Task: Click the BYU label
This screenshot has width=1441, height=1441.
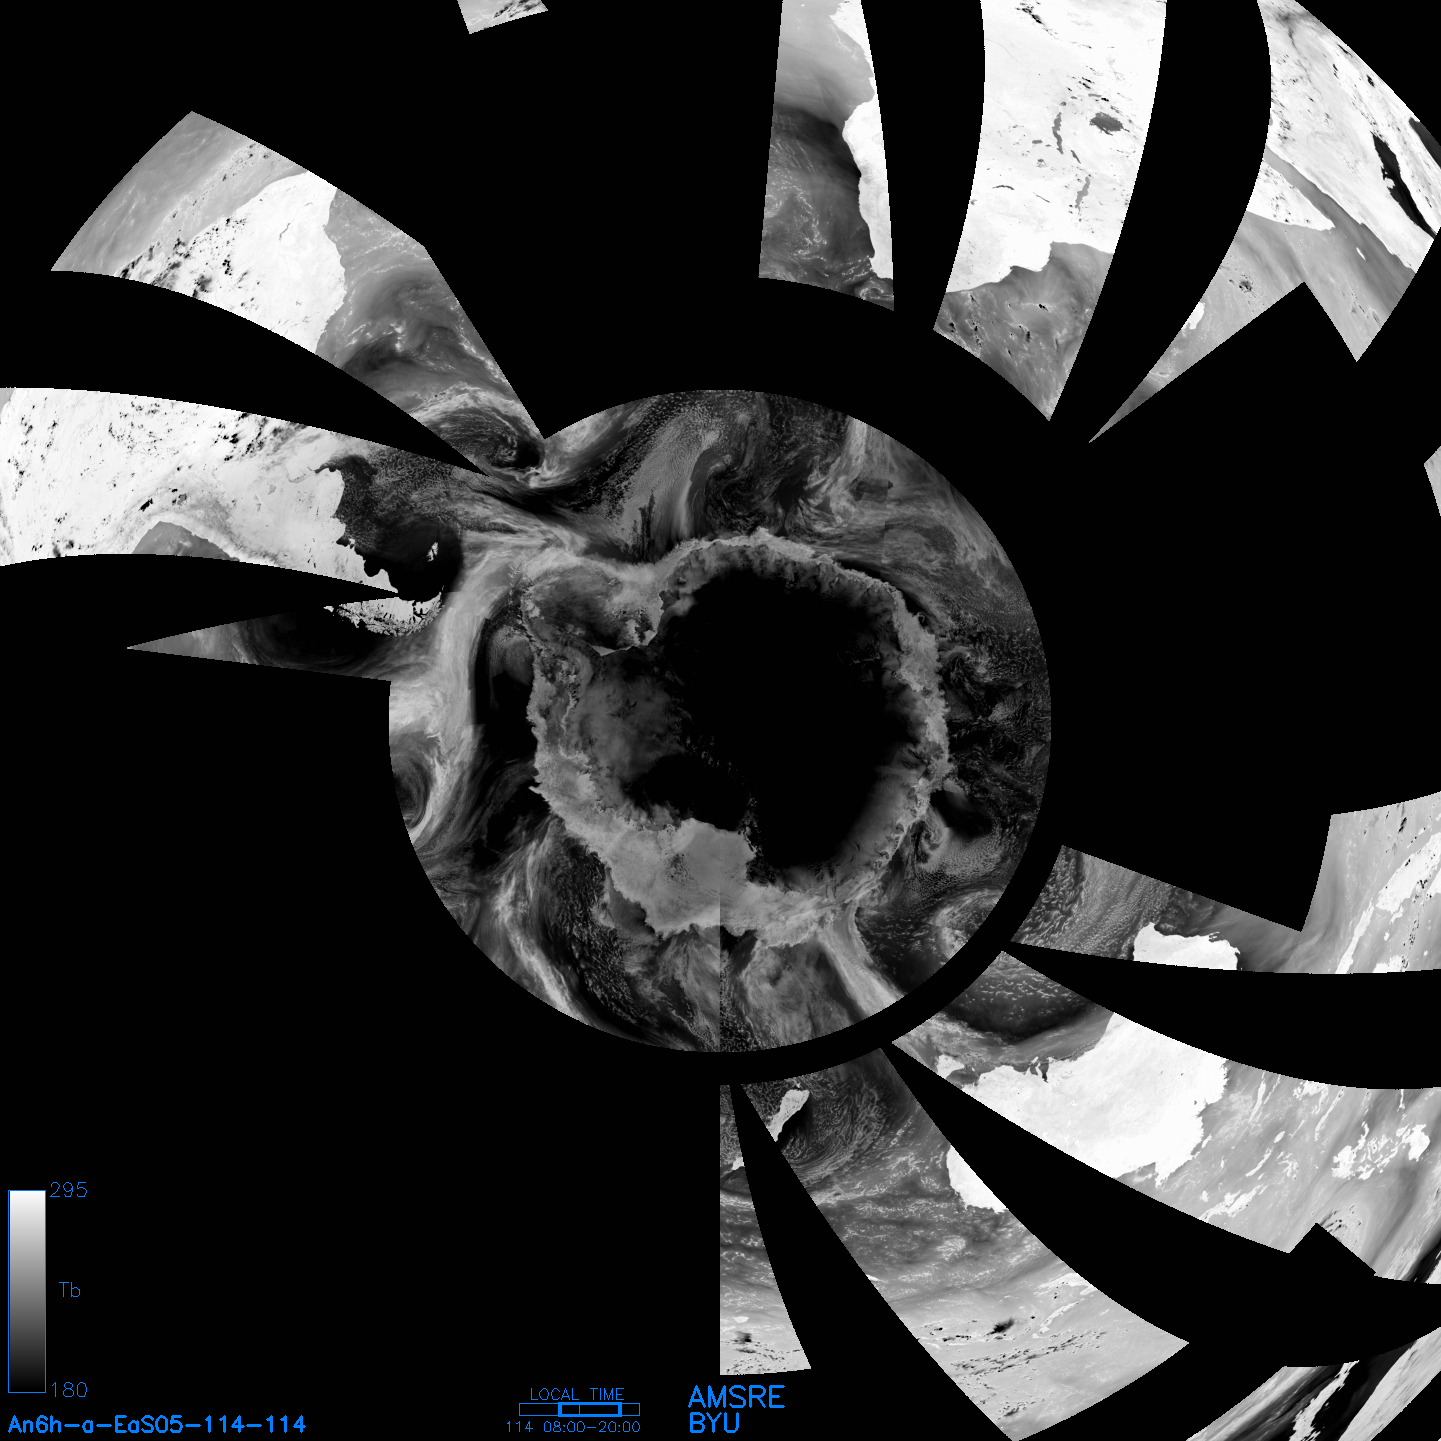Action: [x=714, y=1423]
